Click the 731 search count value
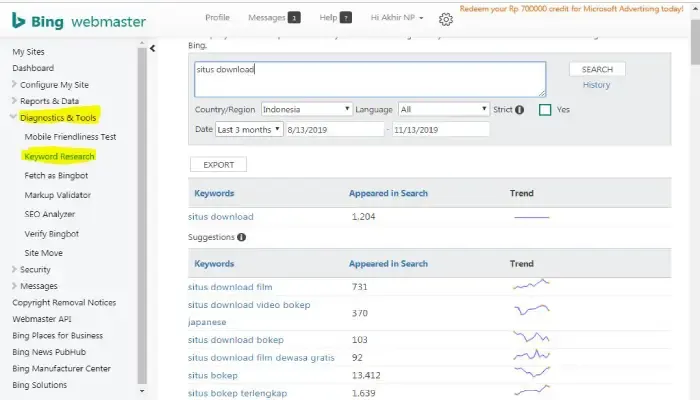 (x=359, y=287)
